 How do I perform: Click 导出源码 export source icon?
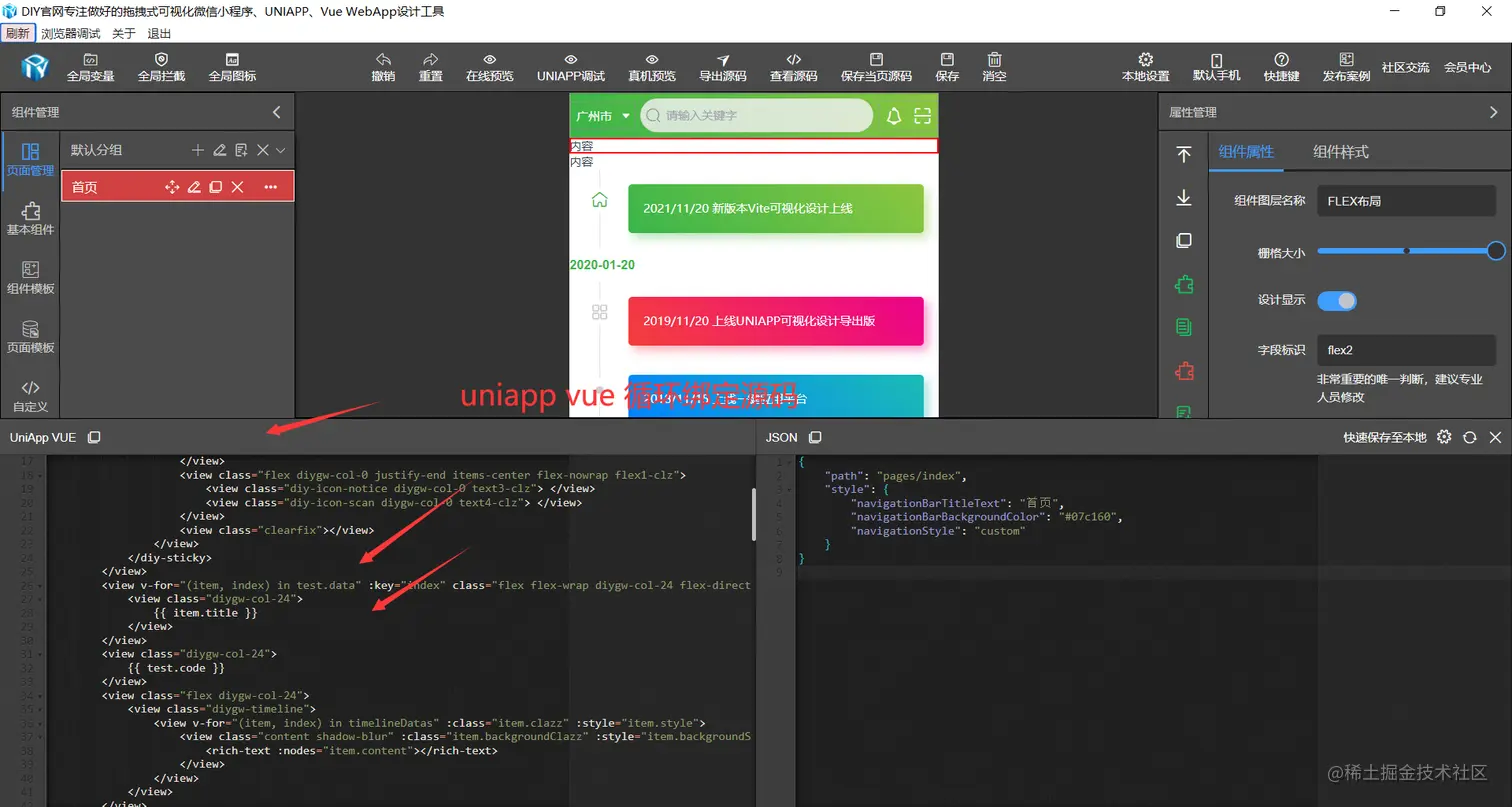tap(723, 67)
